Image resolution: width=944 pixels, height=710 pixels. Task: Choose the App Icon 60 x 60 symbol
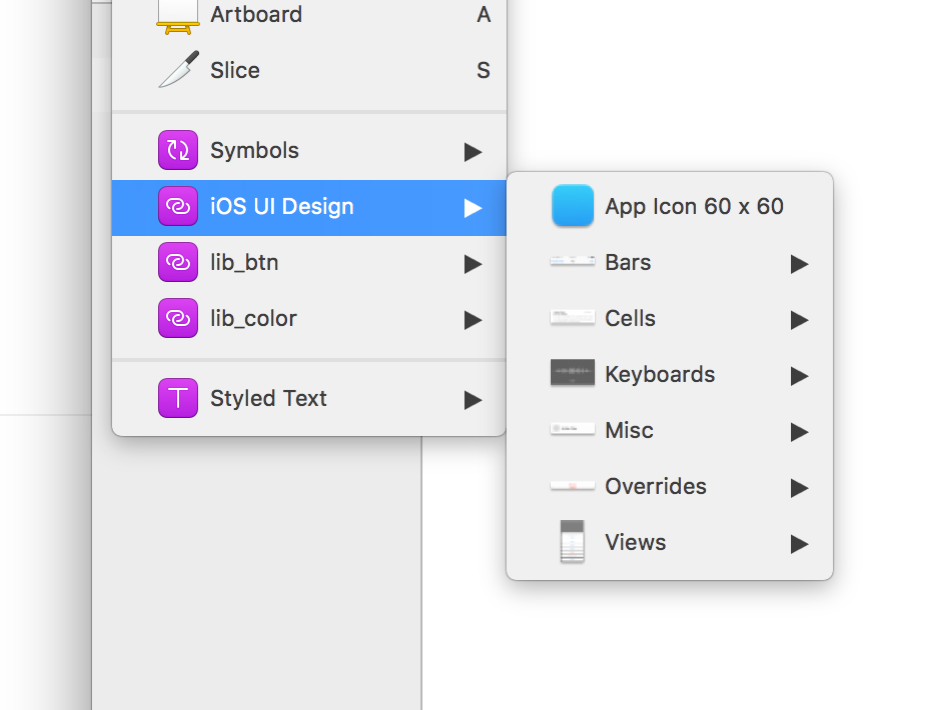click(694, 207)
